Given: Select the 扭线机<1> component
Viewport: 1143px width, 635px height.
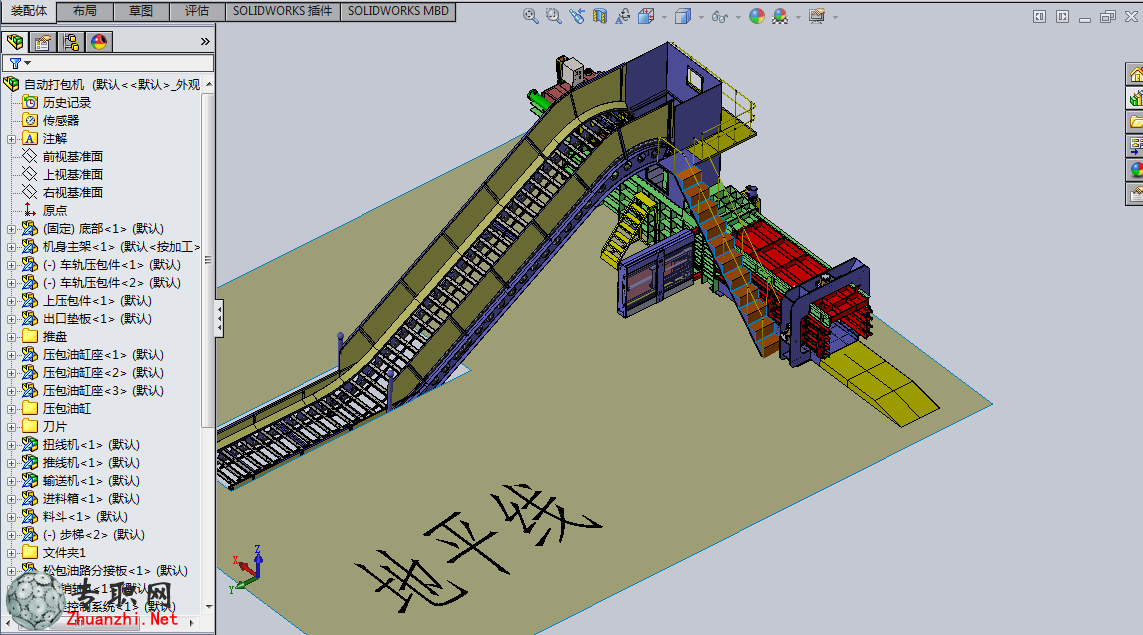Looking at the screenshot, I should tap(91, 445).
